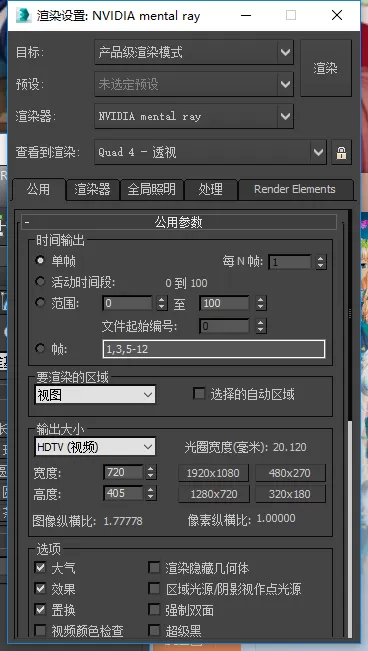Viewport: 368px width, 651px height.
Task: Click the range end spinner arrows
Action: 260,303
